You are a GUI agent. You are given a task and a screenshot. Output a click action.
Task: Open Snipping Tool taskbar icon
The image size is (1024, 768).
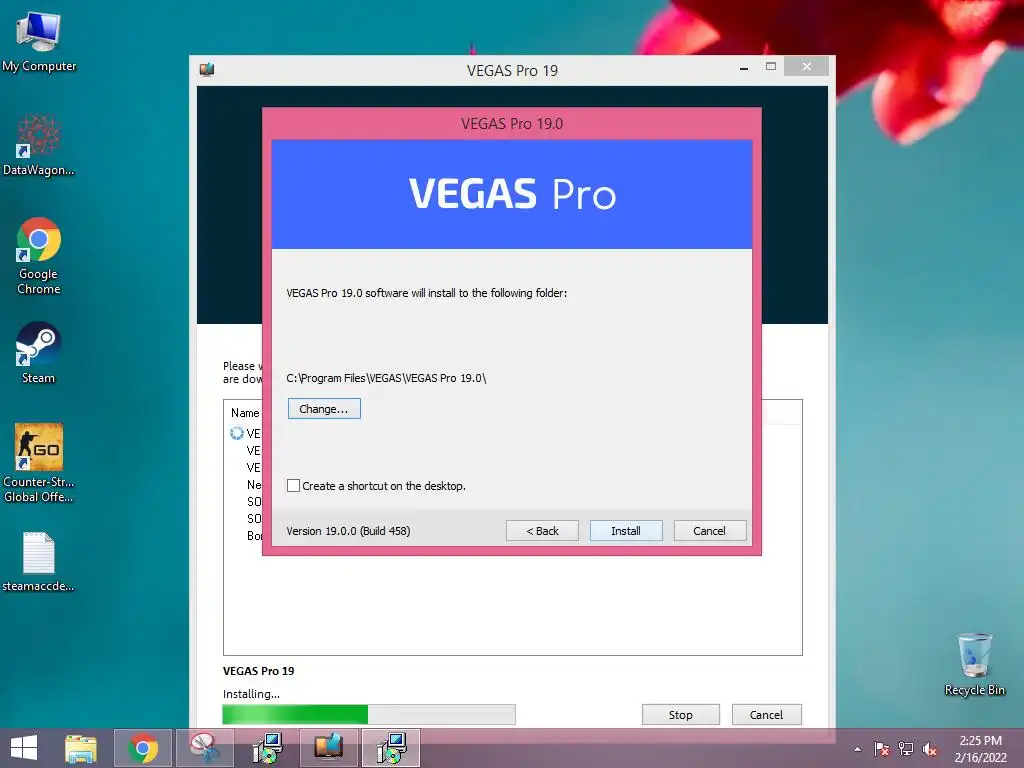point(204,748)
